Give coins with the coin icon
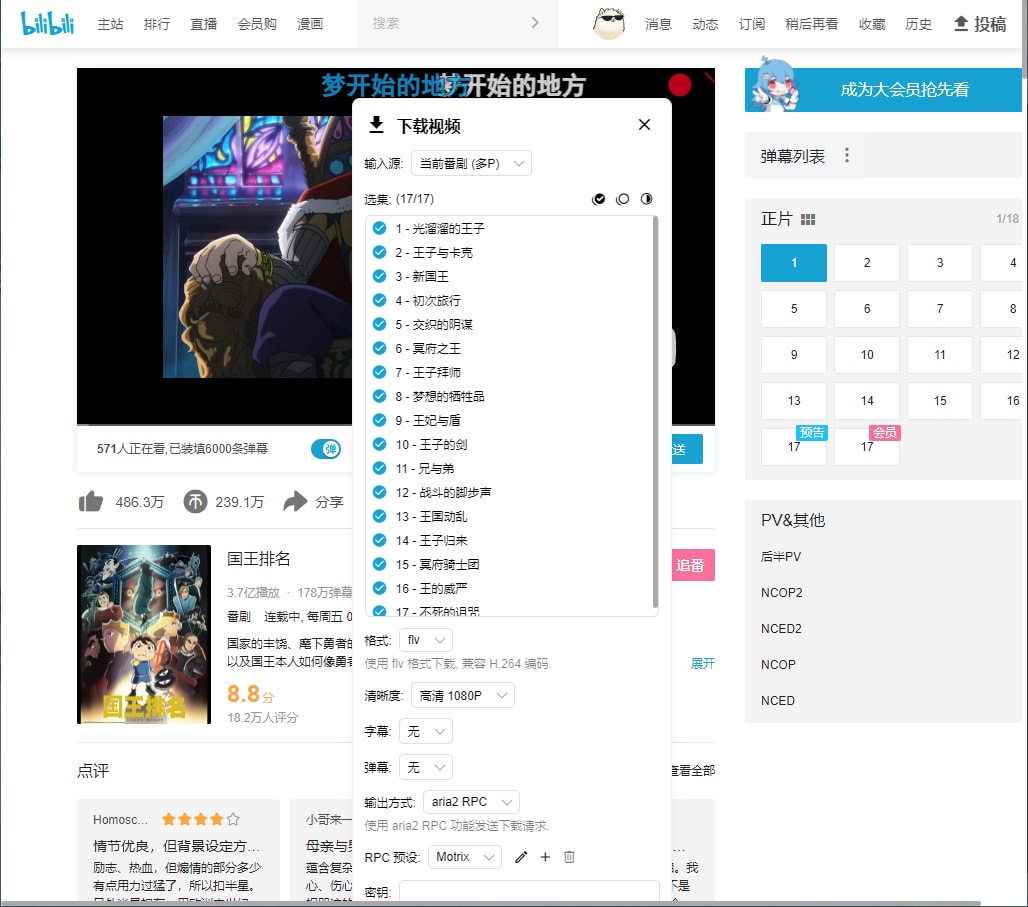 pos(195,502)
